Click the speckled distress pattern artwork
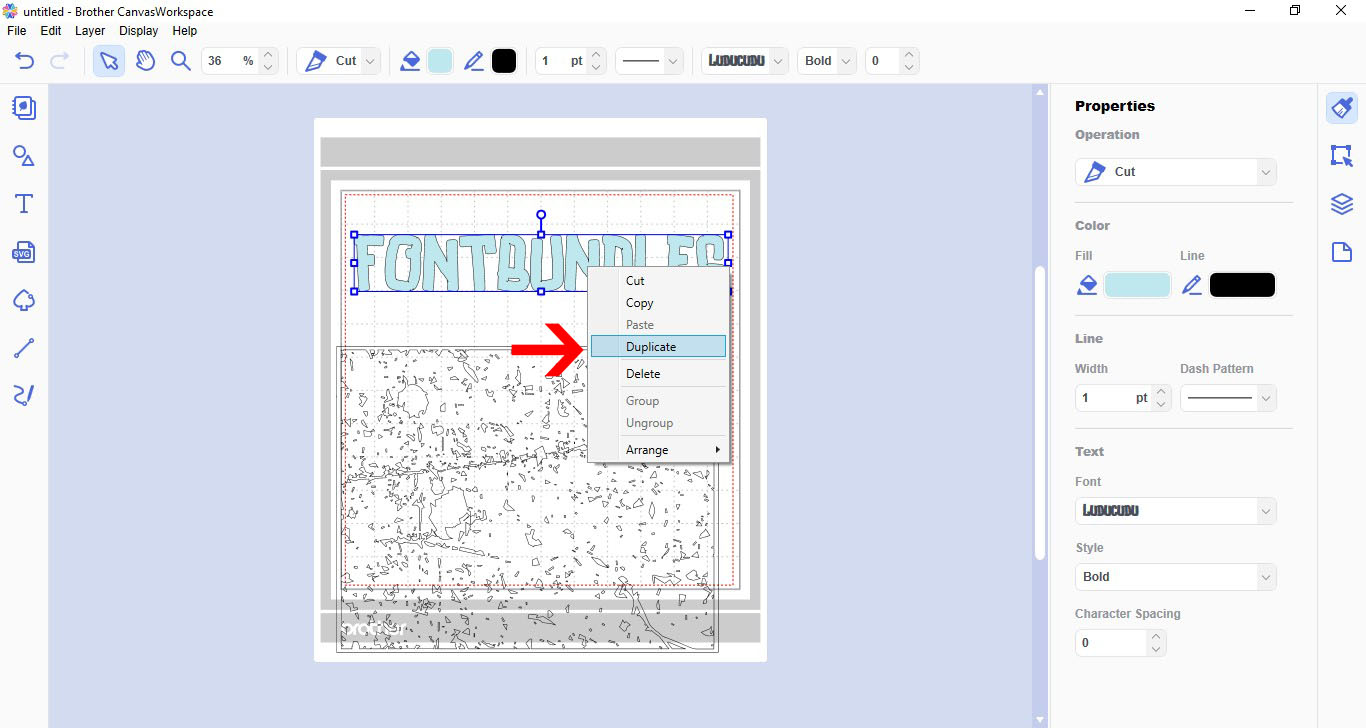 (528, 500)
